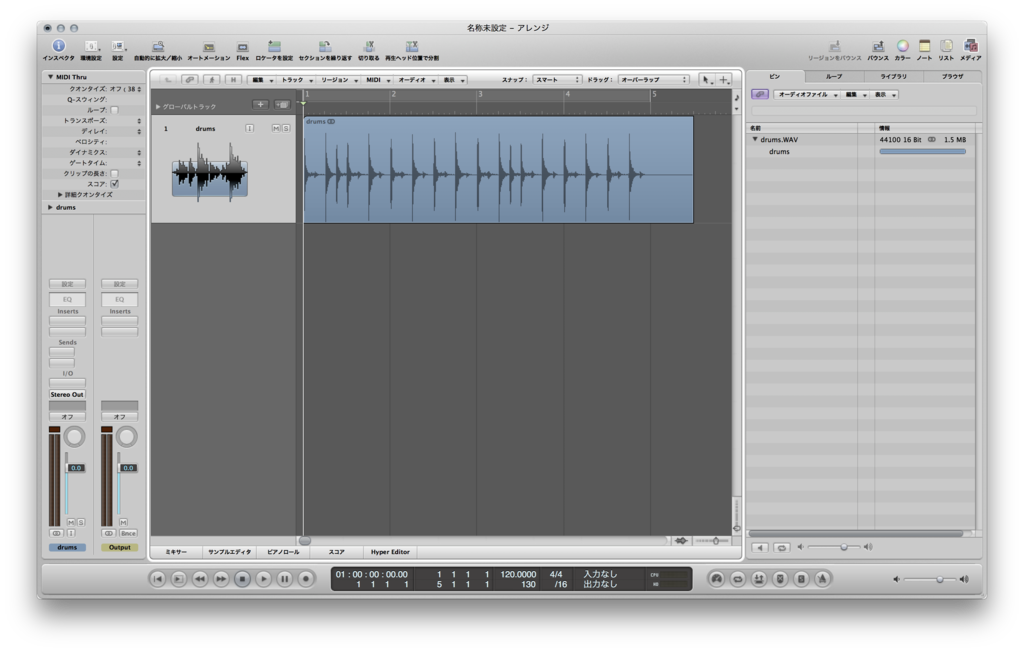Click the add track plus button

click(260, 105)
